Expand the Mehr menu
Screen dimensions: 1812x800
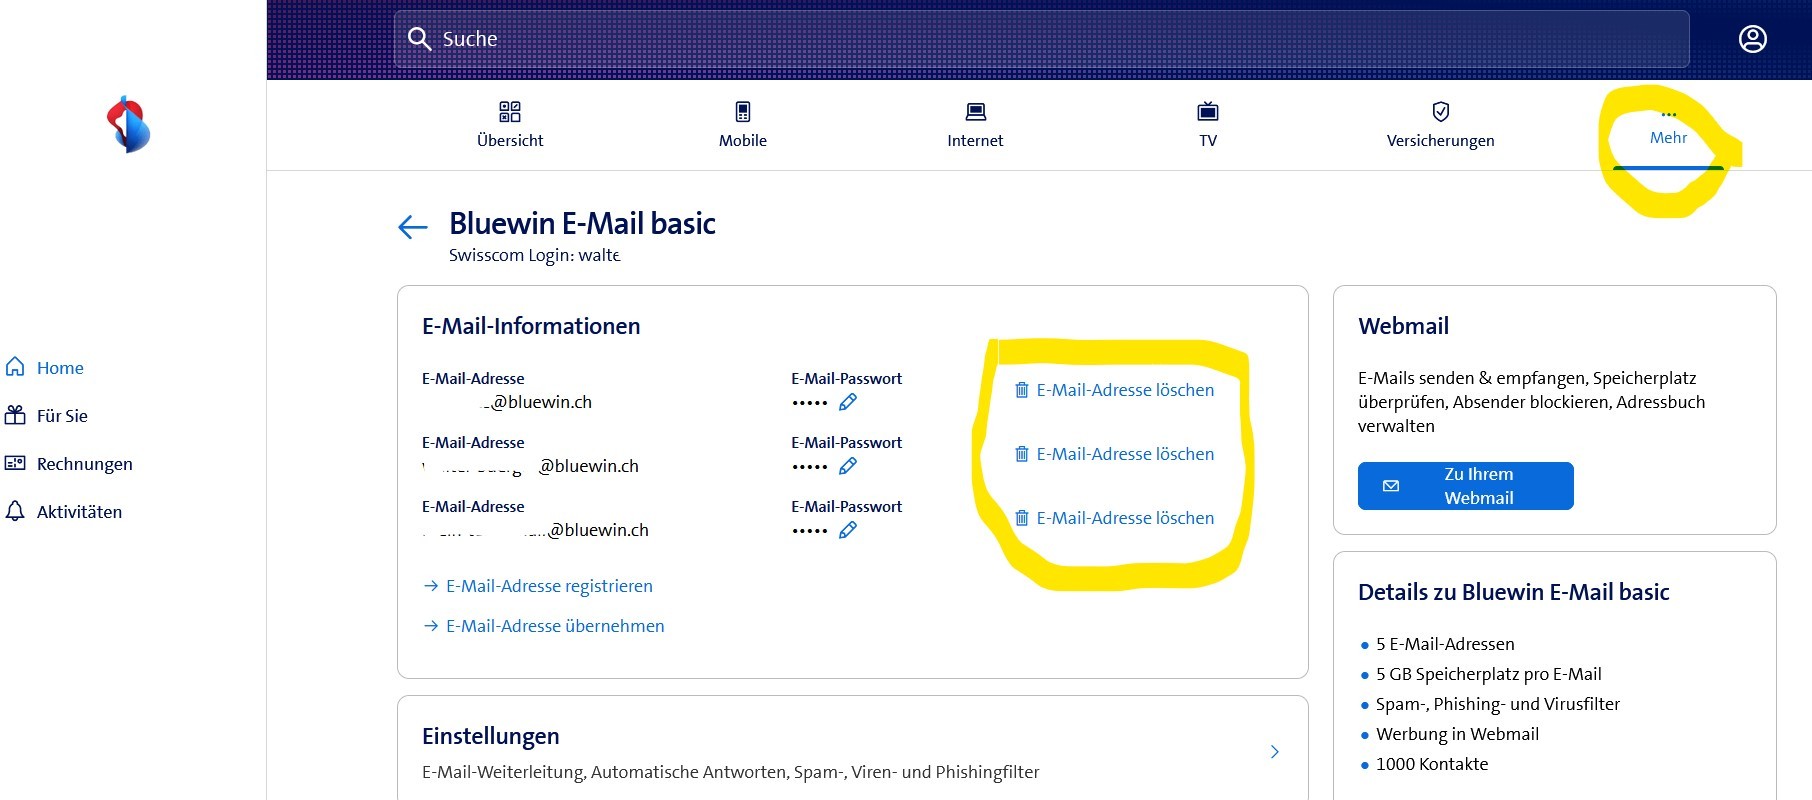click(1668, 128)
